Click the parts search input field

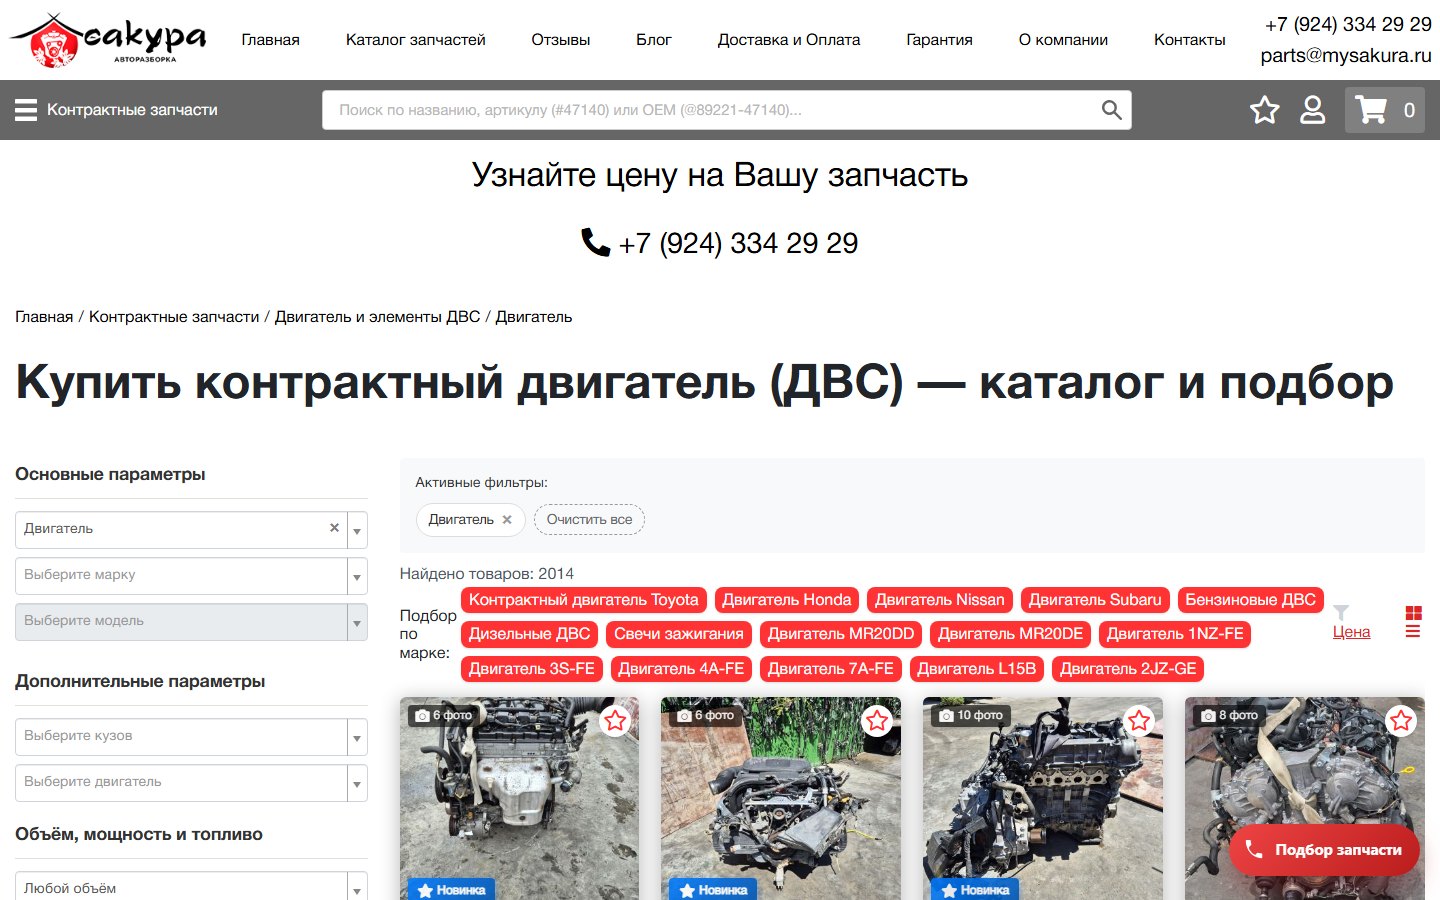click(x=710, y=110)
